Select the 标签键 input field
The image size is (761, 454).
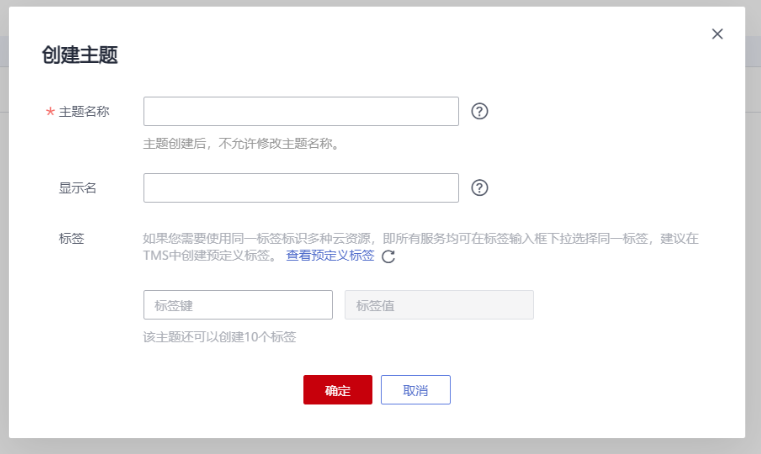238,305
